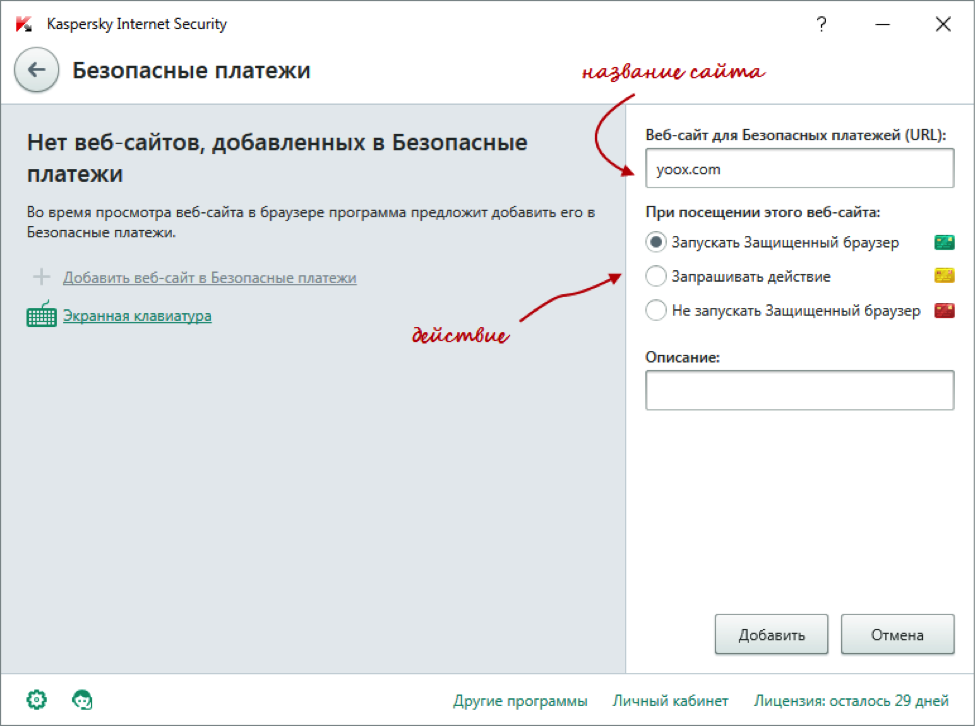Click the red card icon beside Не запускать
The height and width of the screenshot is (727, 975).
click(944, 310)
